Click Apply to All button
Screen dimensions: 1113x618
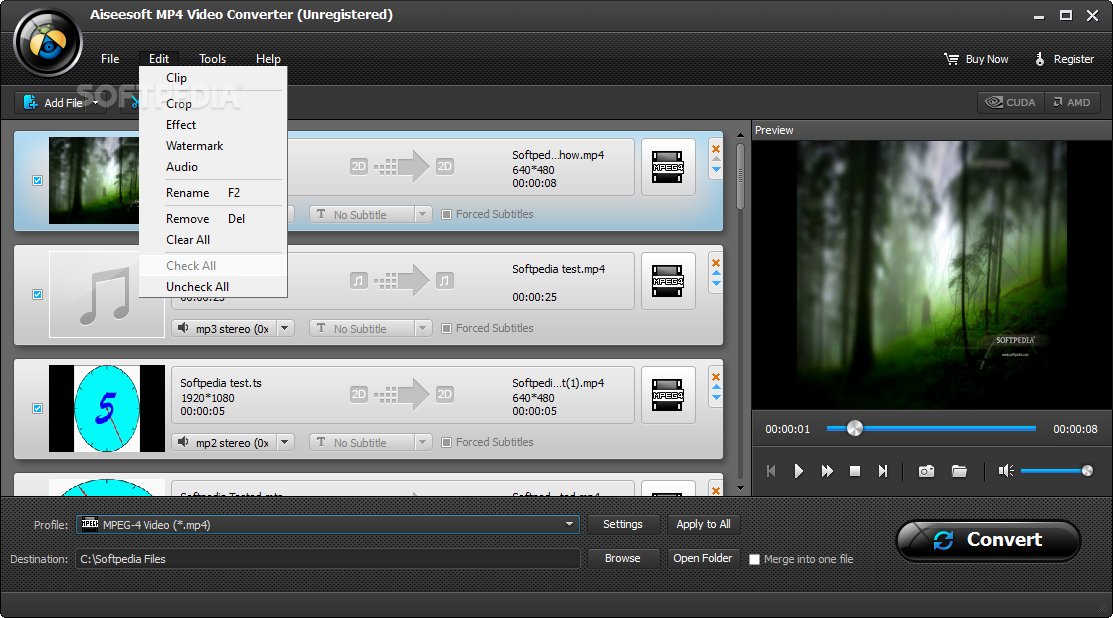coord(703,524)
